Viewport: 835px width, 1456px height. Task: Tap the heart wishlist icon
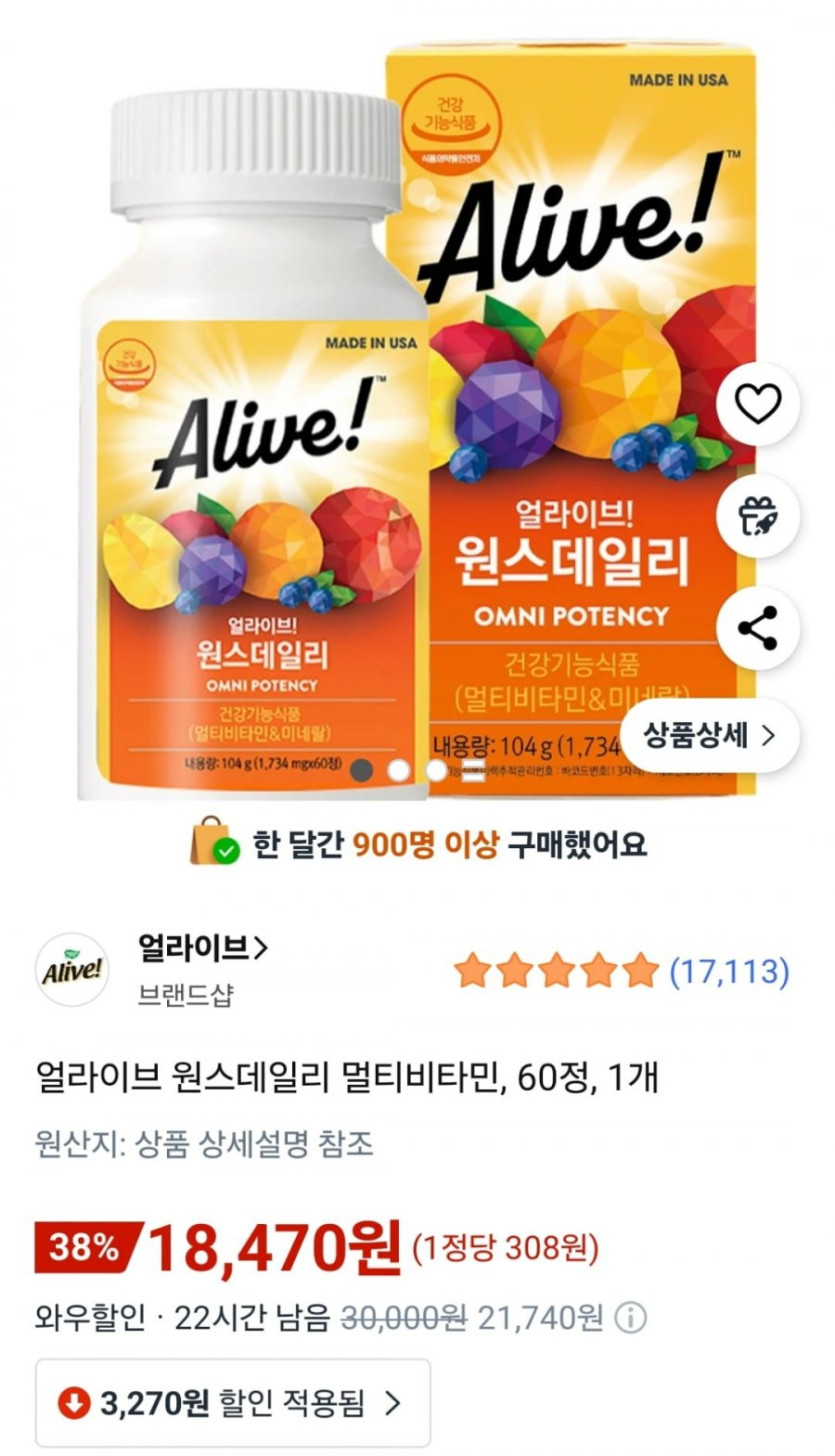click(758, 403)
